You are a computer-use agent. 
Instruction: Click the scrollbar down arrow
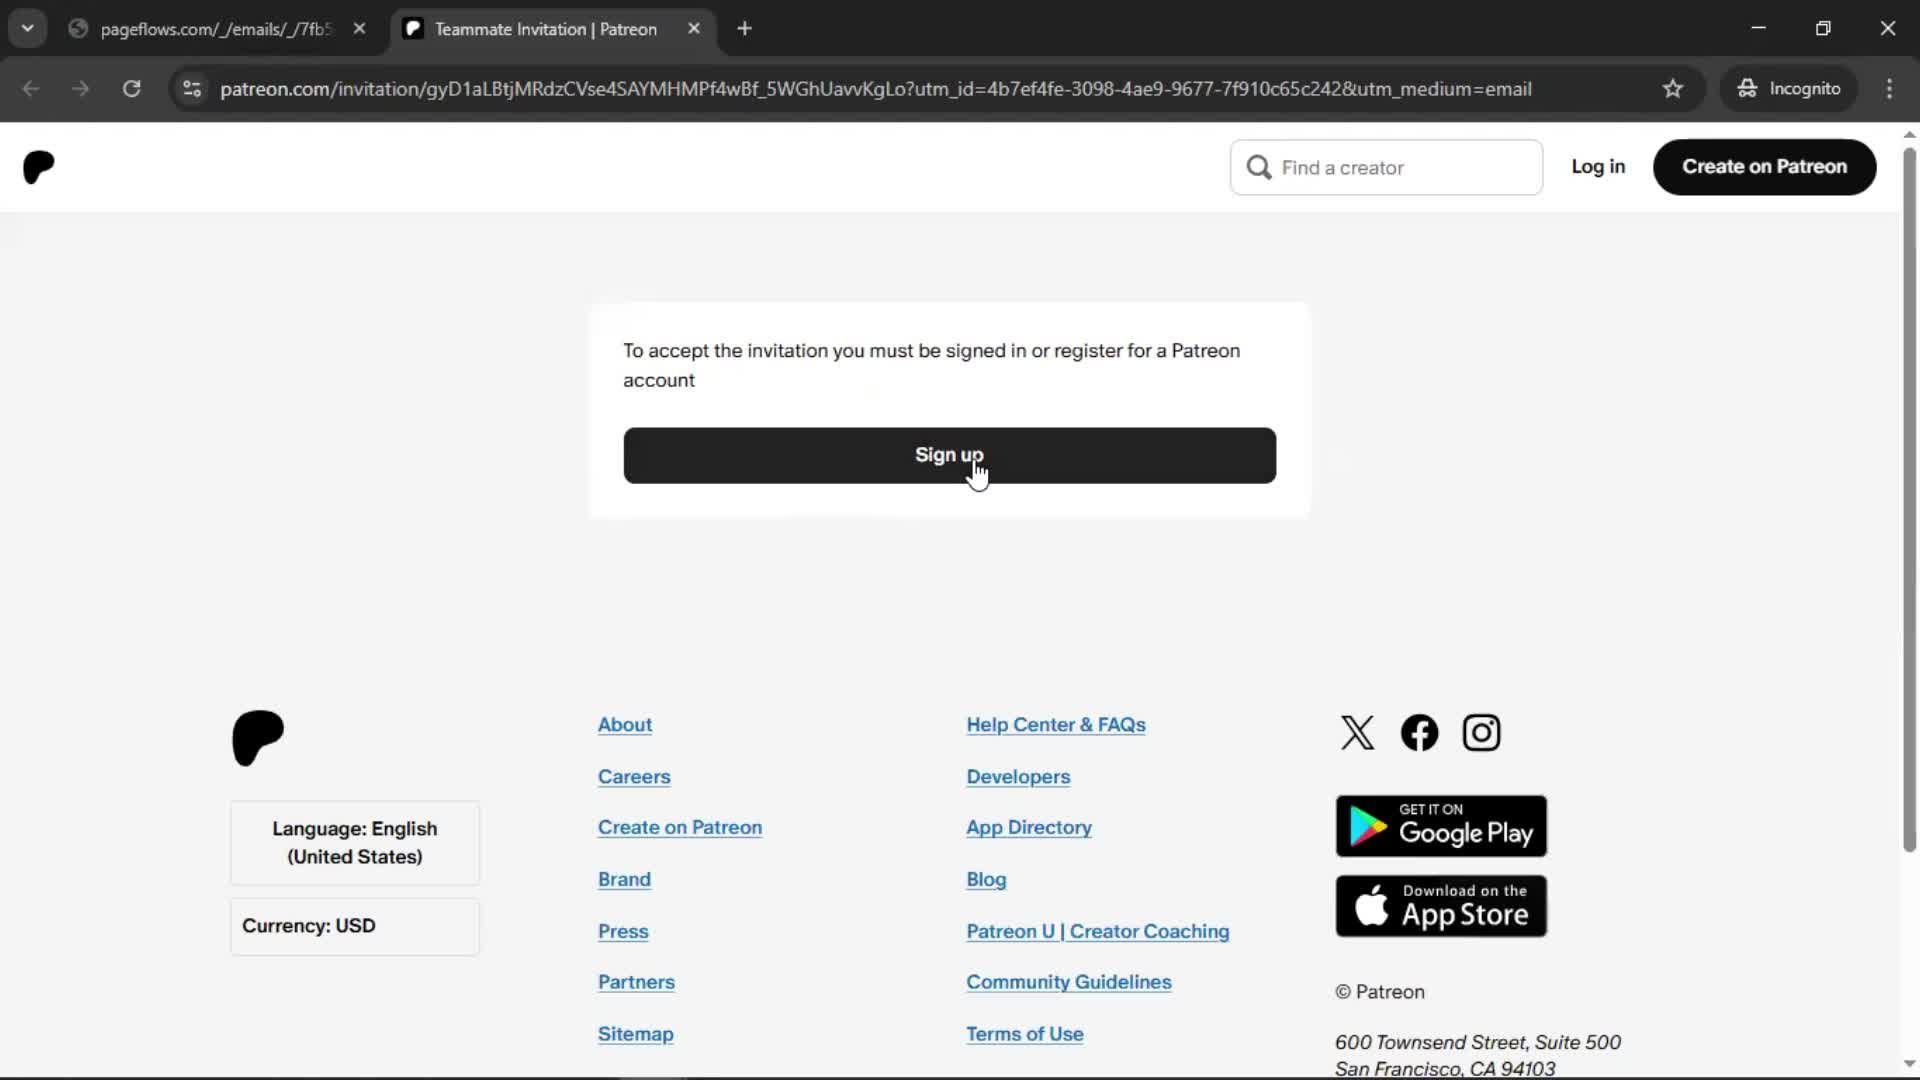click(1909, 1064)
